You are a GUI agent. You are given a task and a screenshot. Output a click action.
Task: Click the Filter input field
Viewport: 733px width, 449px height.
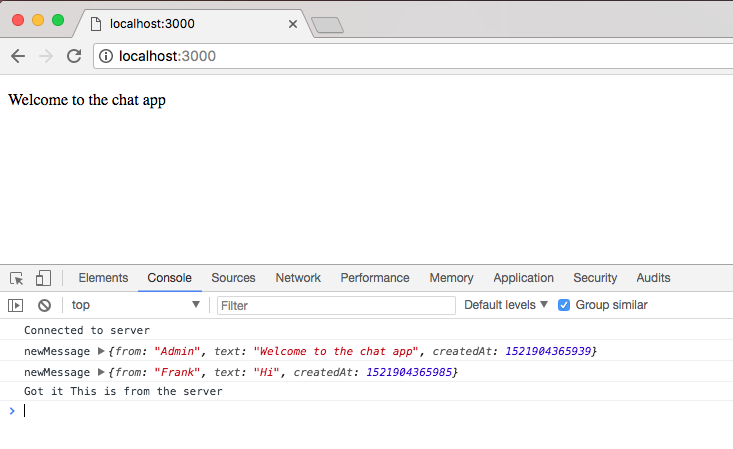(335, 305)
